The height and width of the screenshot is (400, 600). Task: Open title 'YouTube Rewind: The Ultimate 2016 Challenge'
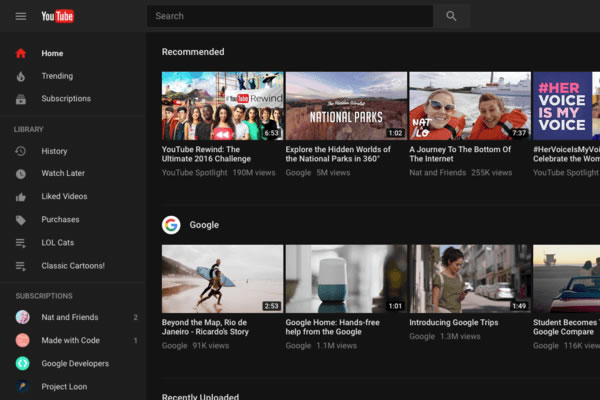coord(206,154)
